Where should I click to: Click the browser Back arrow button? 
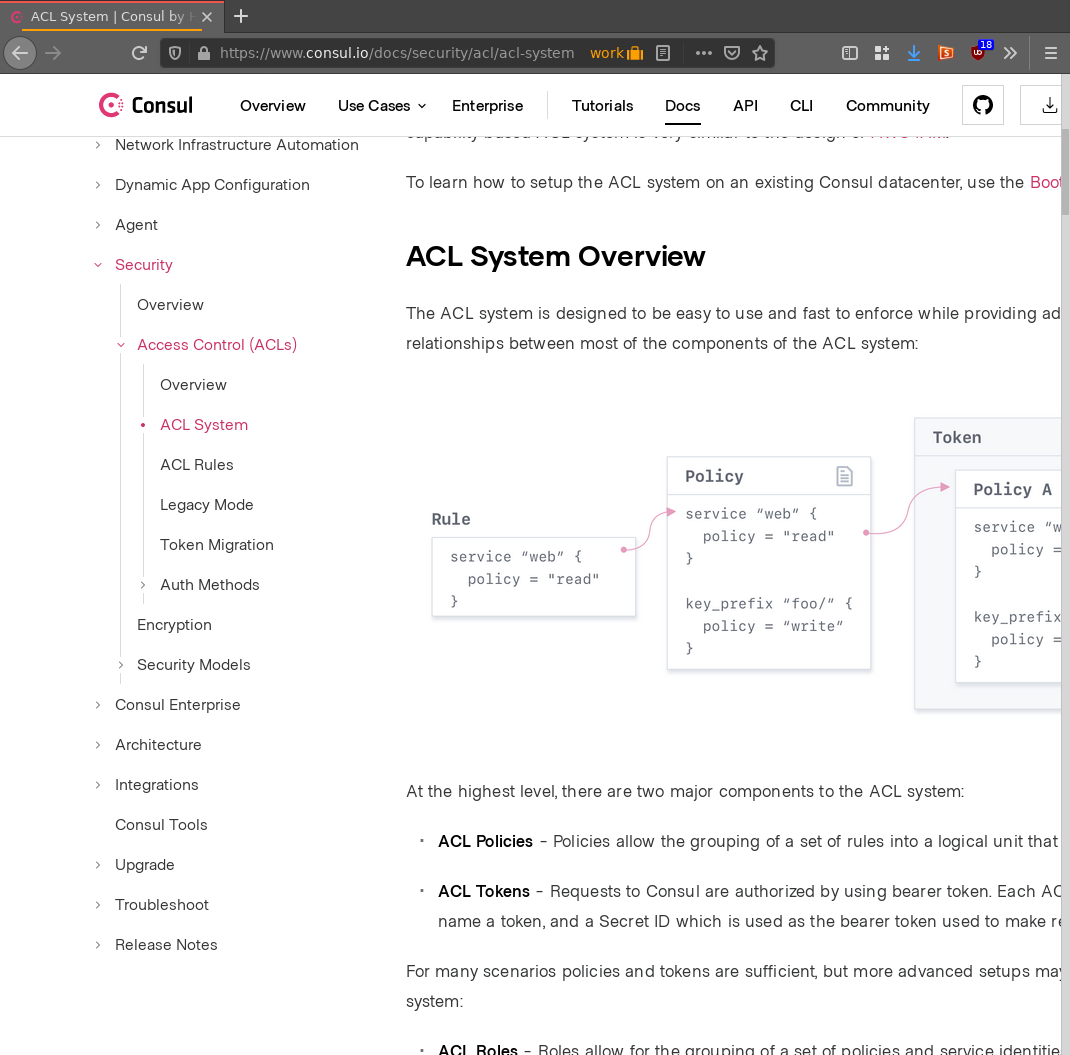coord(20,53)
